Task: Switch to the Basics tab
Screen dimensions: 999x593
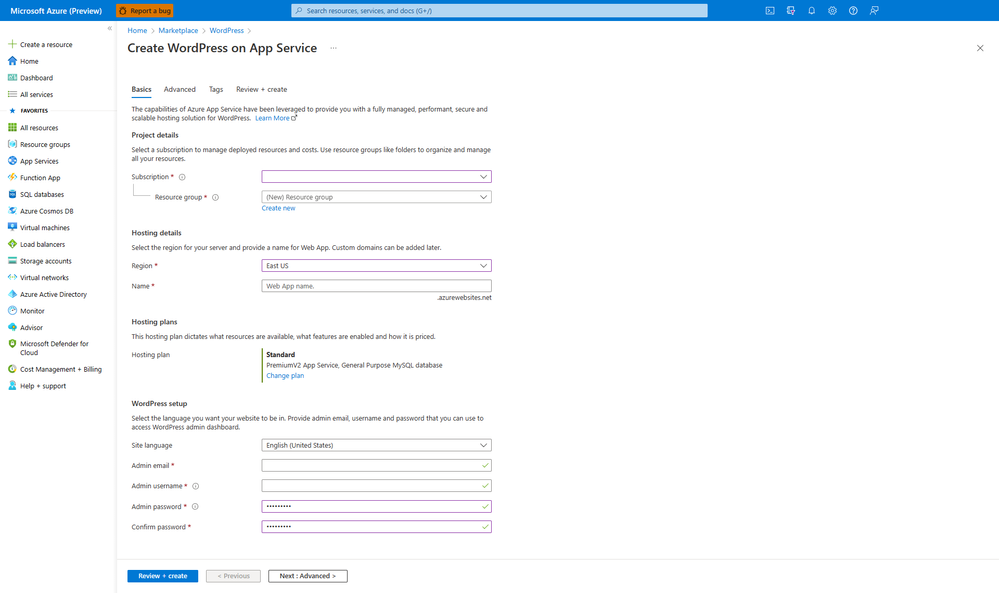Action: 141,89
